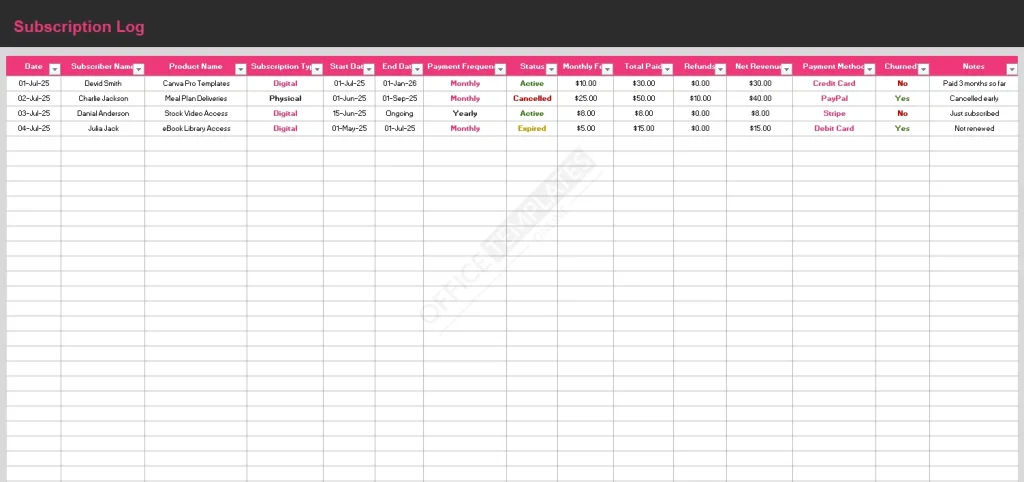This screenshot has height=482, width=1024.
Task: Select the '02-Jul-25' date cell
Action: [x=34, y=99]
